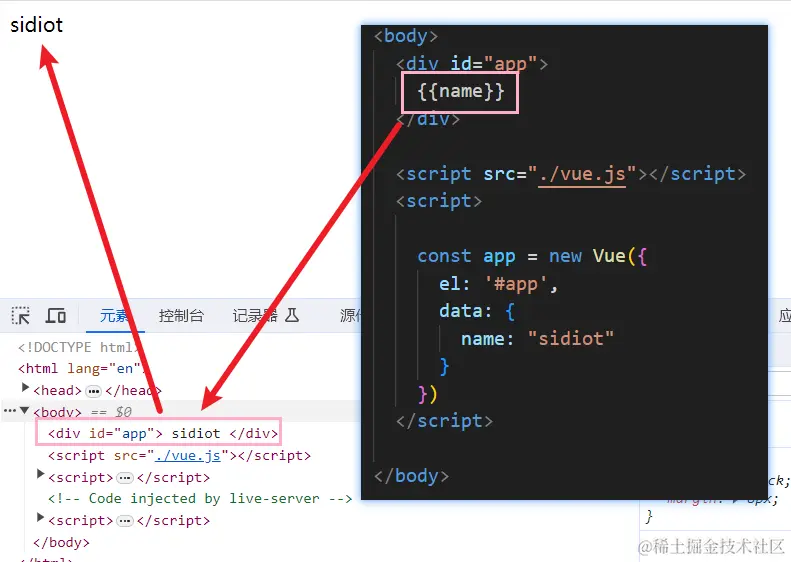Click the data: { line in code
791x562 pixels.
(x=477, y=311)
